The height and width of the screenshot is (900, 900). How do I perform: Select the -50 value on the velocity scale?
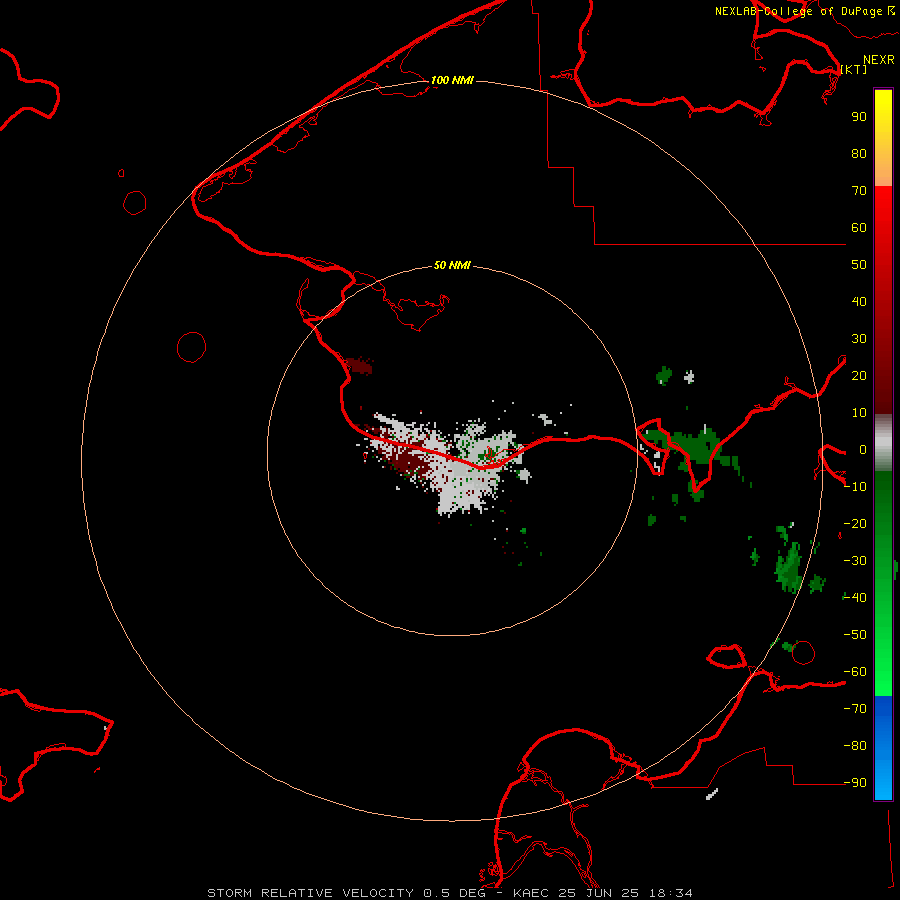click(x=855, y=634)
